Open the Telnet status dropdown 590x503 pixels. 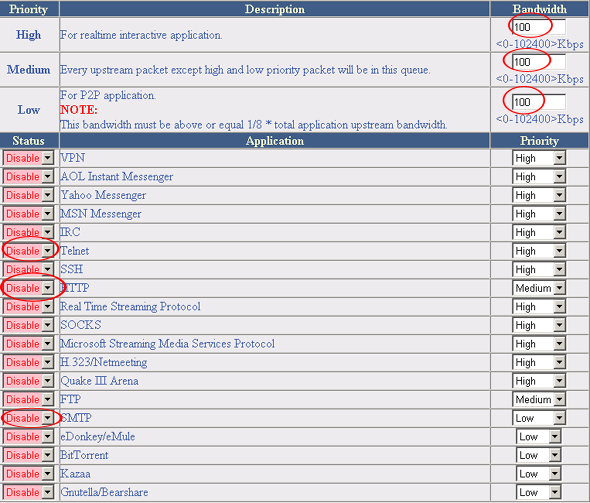click(x=28, y=251)
